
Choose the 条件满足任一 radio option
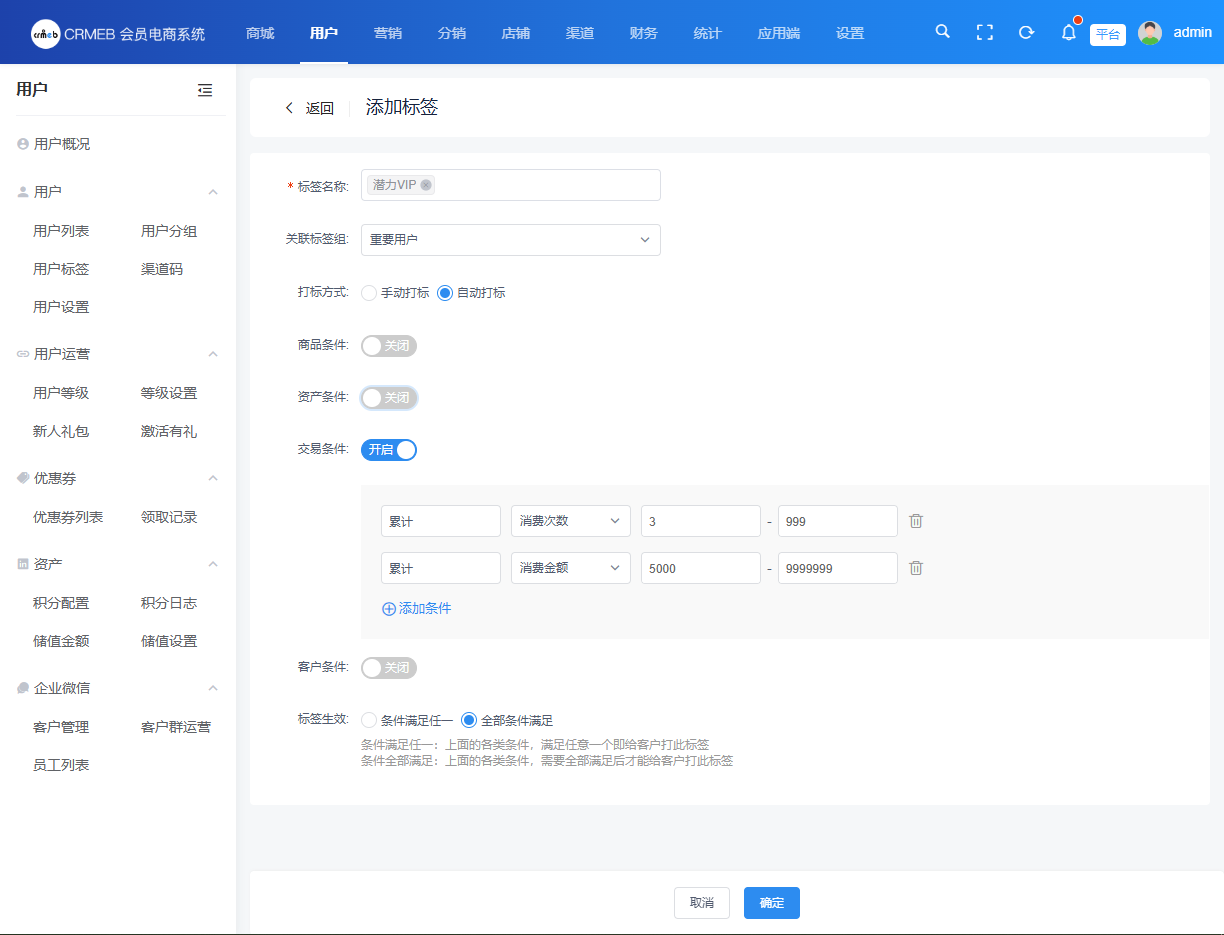(369, 720)
